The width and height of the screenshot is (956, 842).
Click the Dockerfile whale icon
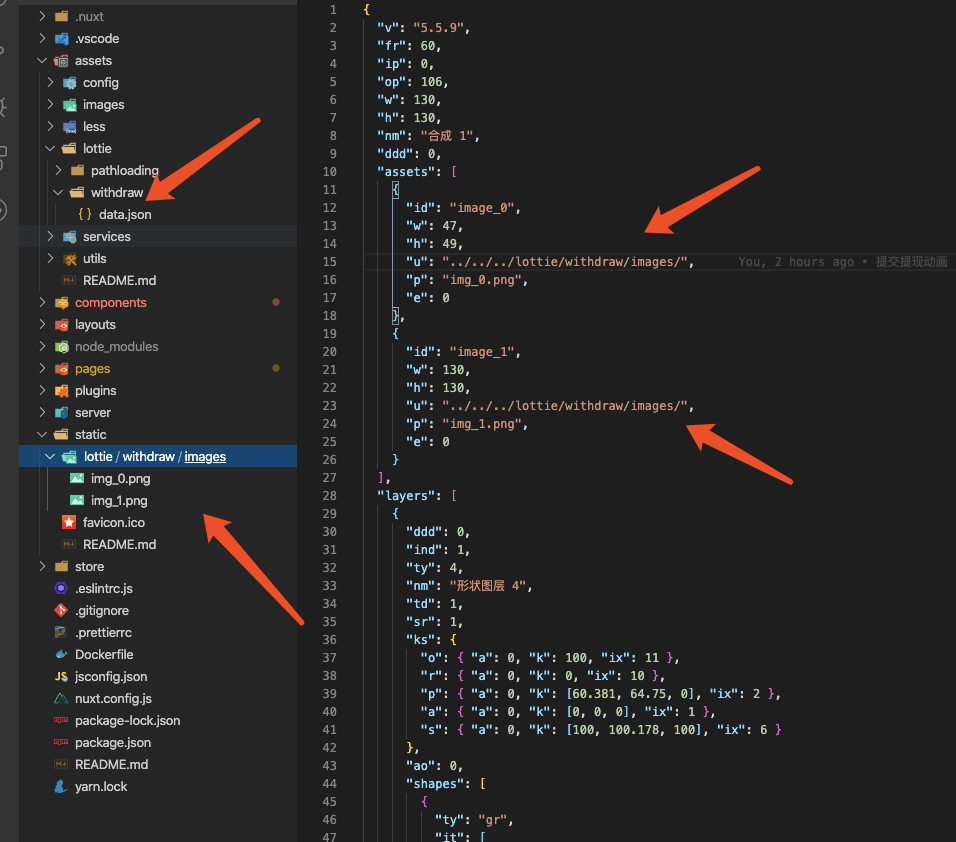[61, 654]
